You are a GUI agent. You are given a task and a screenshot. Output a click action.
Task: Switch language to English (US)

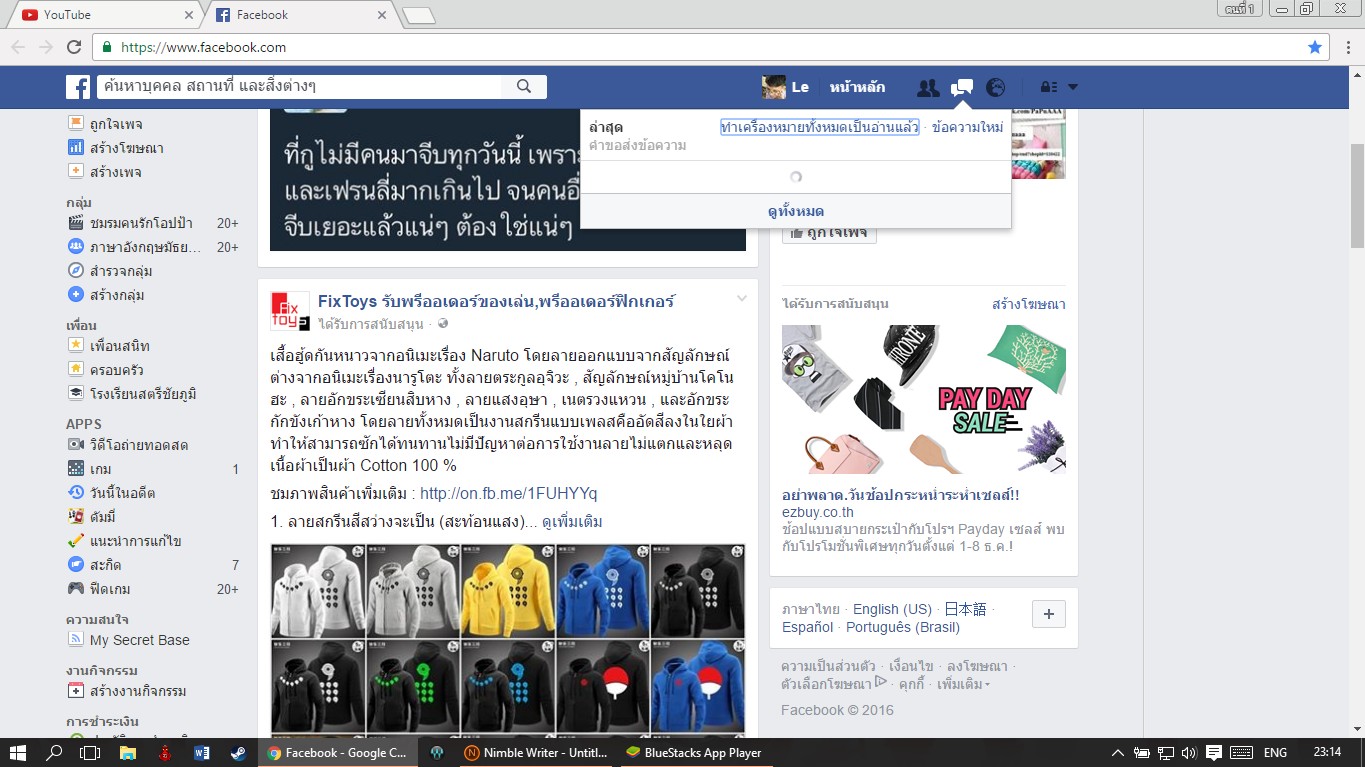coord(892,609)
